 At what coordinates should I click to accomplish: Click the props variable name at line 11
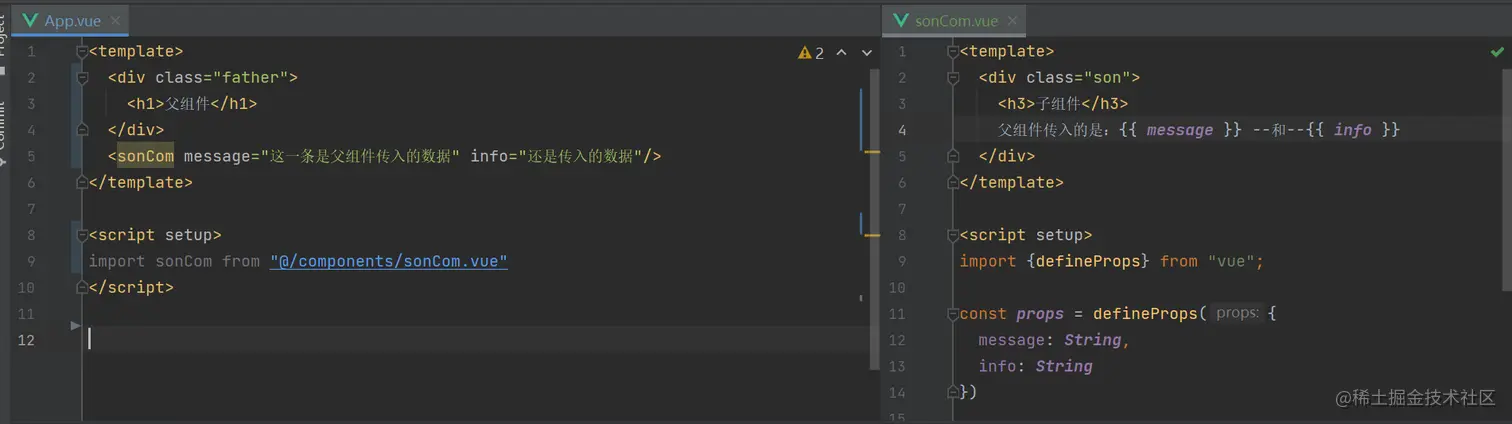[x=1040, y=313]
